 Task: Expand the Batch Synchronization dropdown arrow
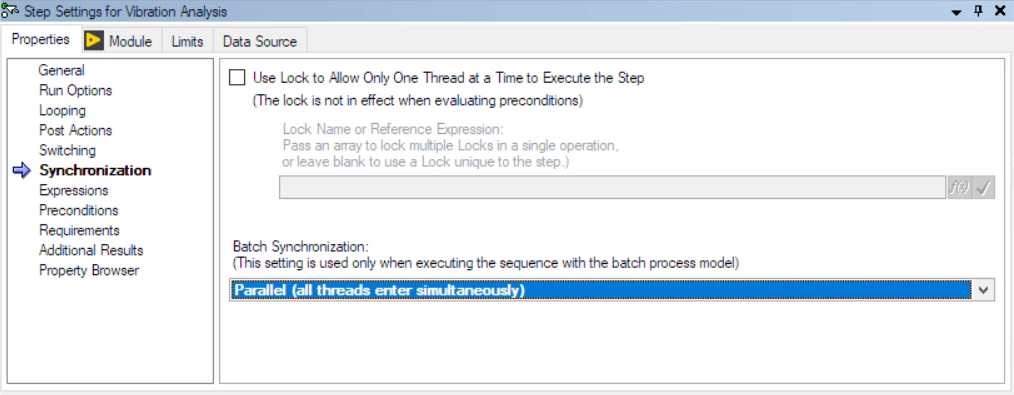[x=984, y=290]
